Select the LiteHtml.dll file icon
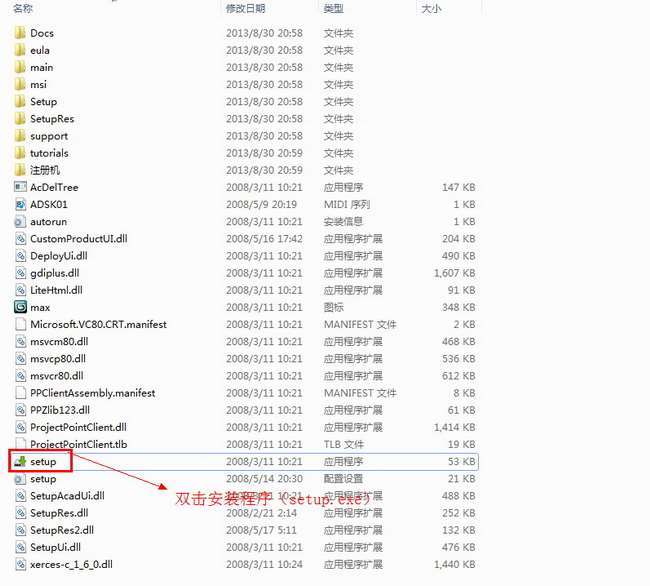This screenshot has height=586, width=650. 20,290
